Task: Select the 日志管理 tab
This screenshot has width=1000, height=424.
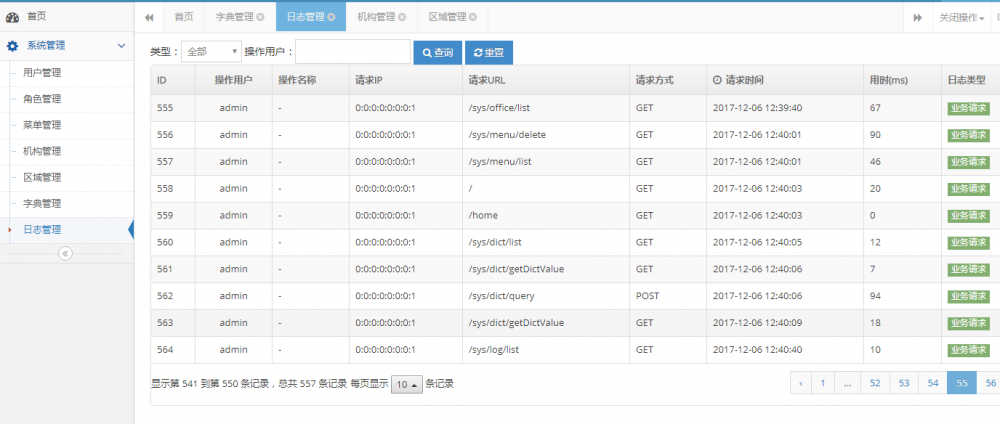Action: 311,17
